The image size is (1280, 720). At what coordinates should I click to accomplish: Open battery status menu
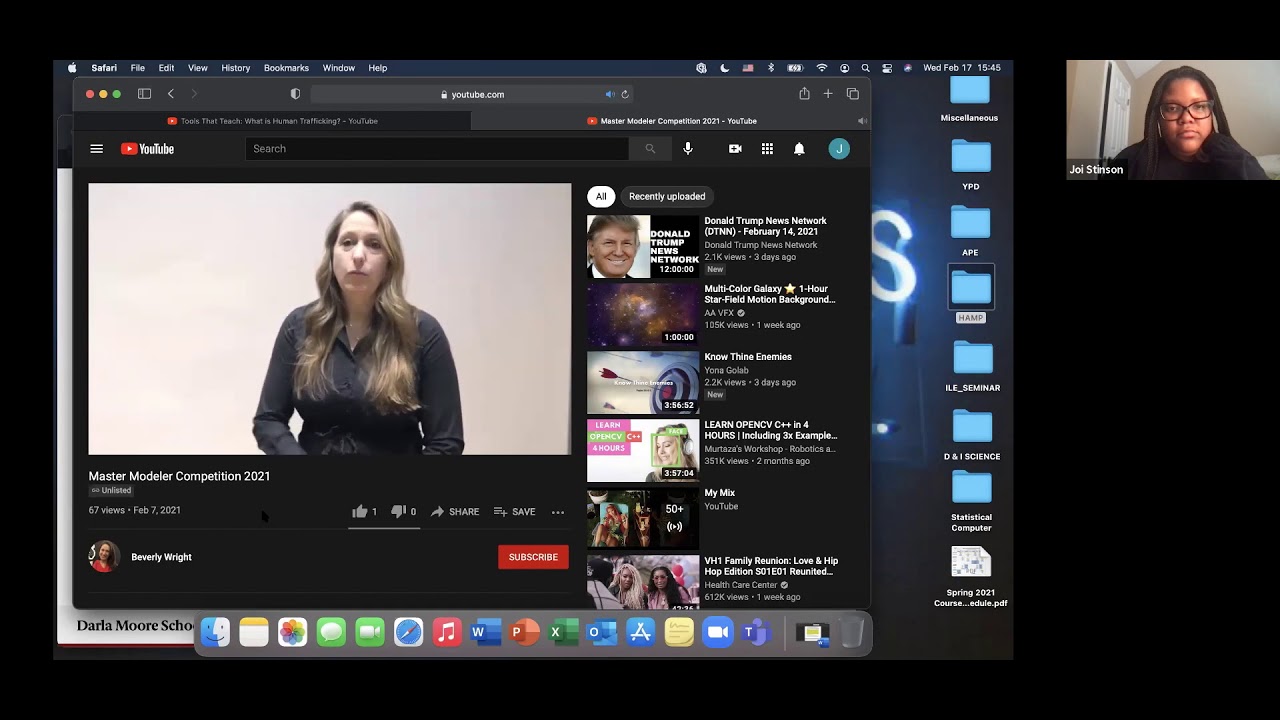click(x=795, y=68)
